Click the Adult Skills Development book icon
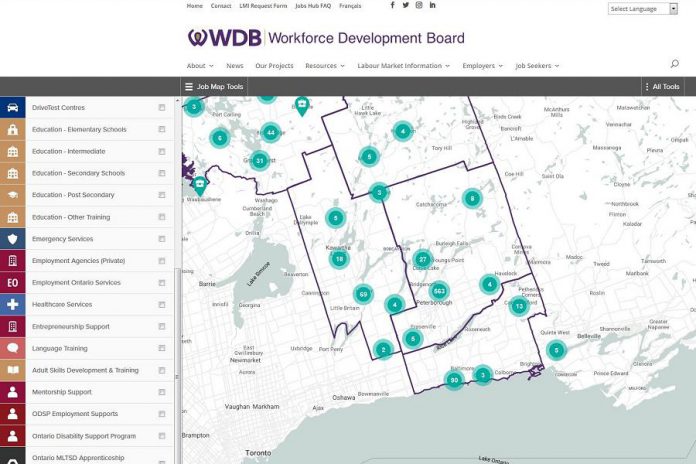 12,370
